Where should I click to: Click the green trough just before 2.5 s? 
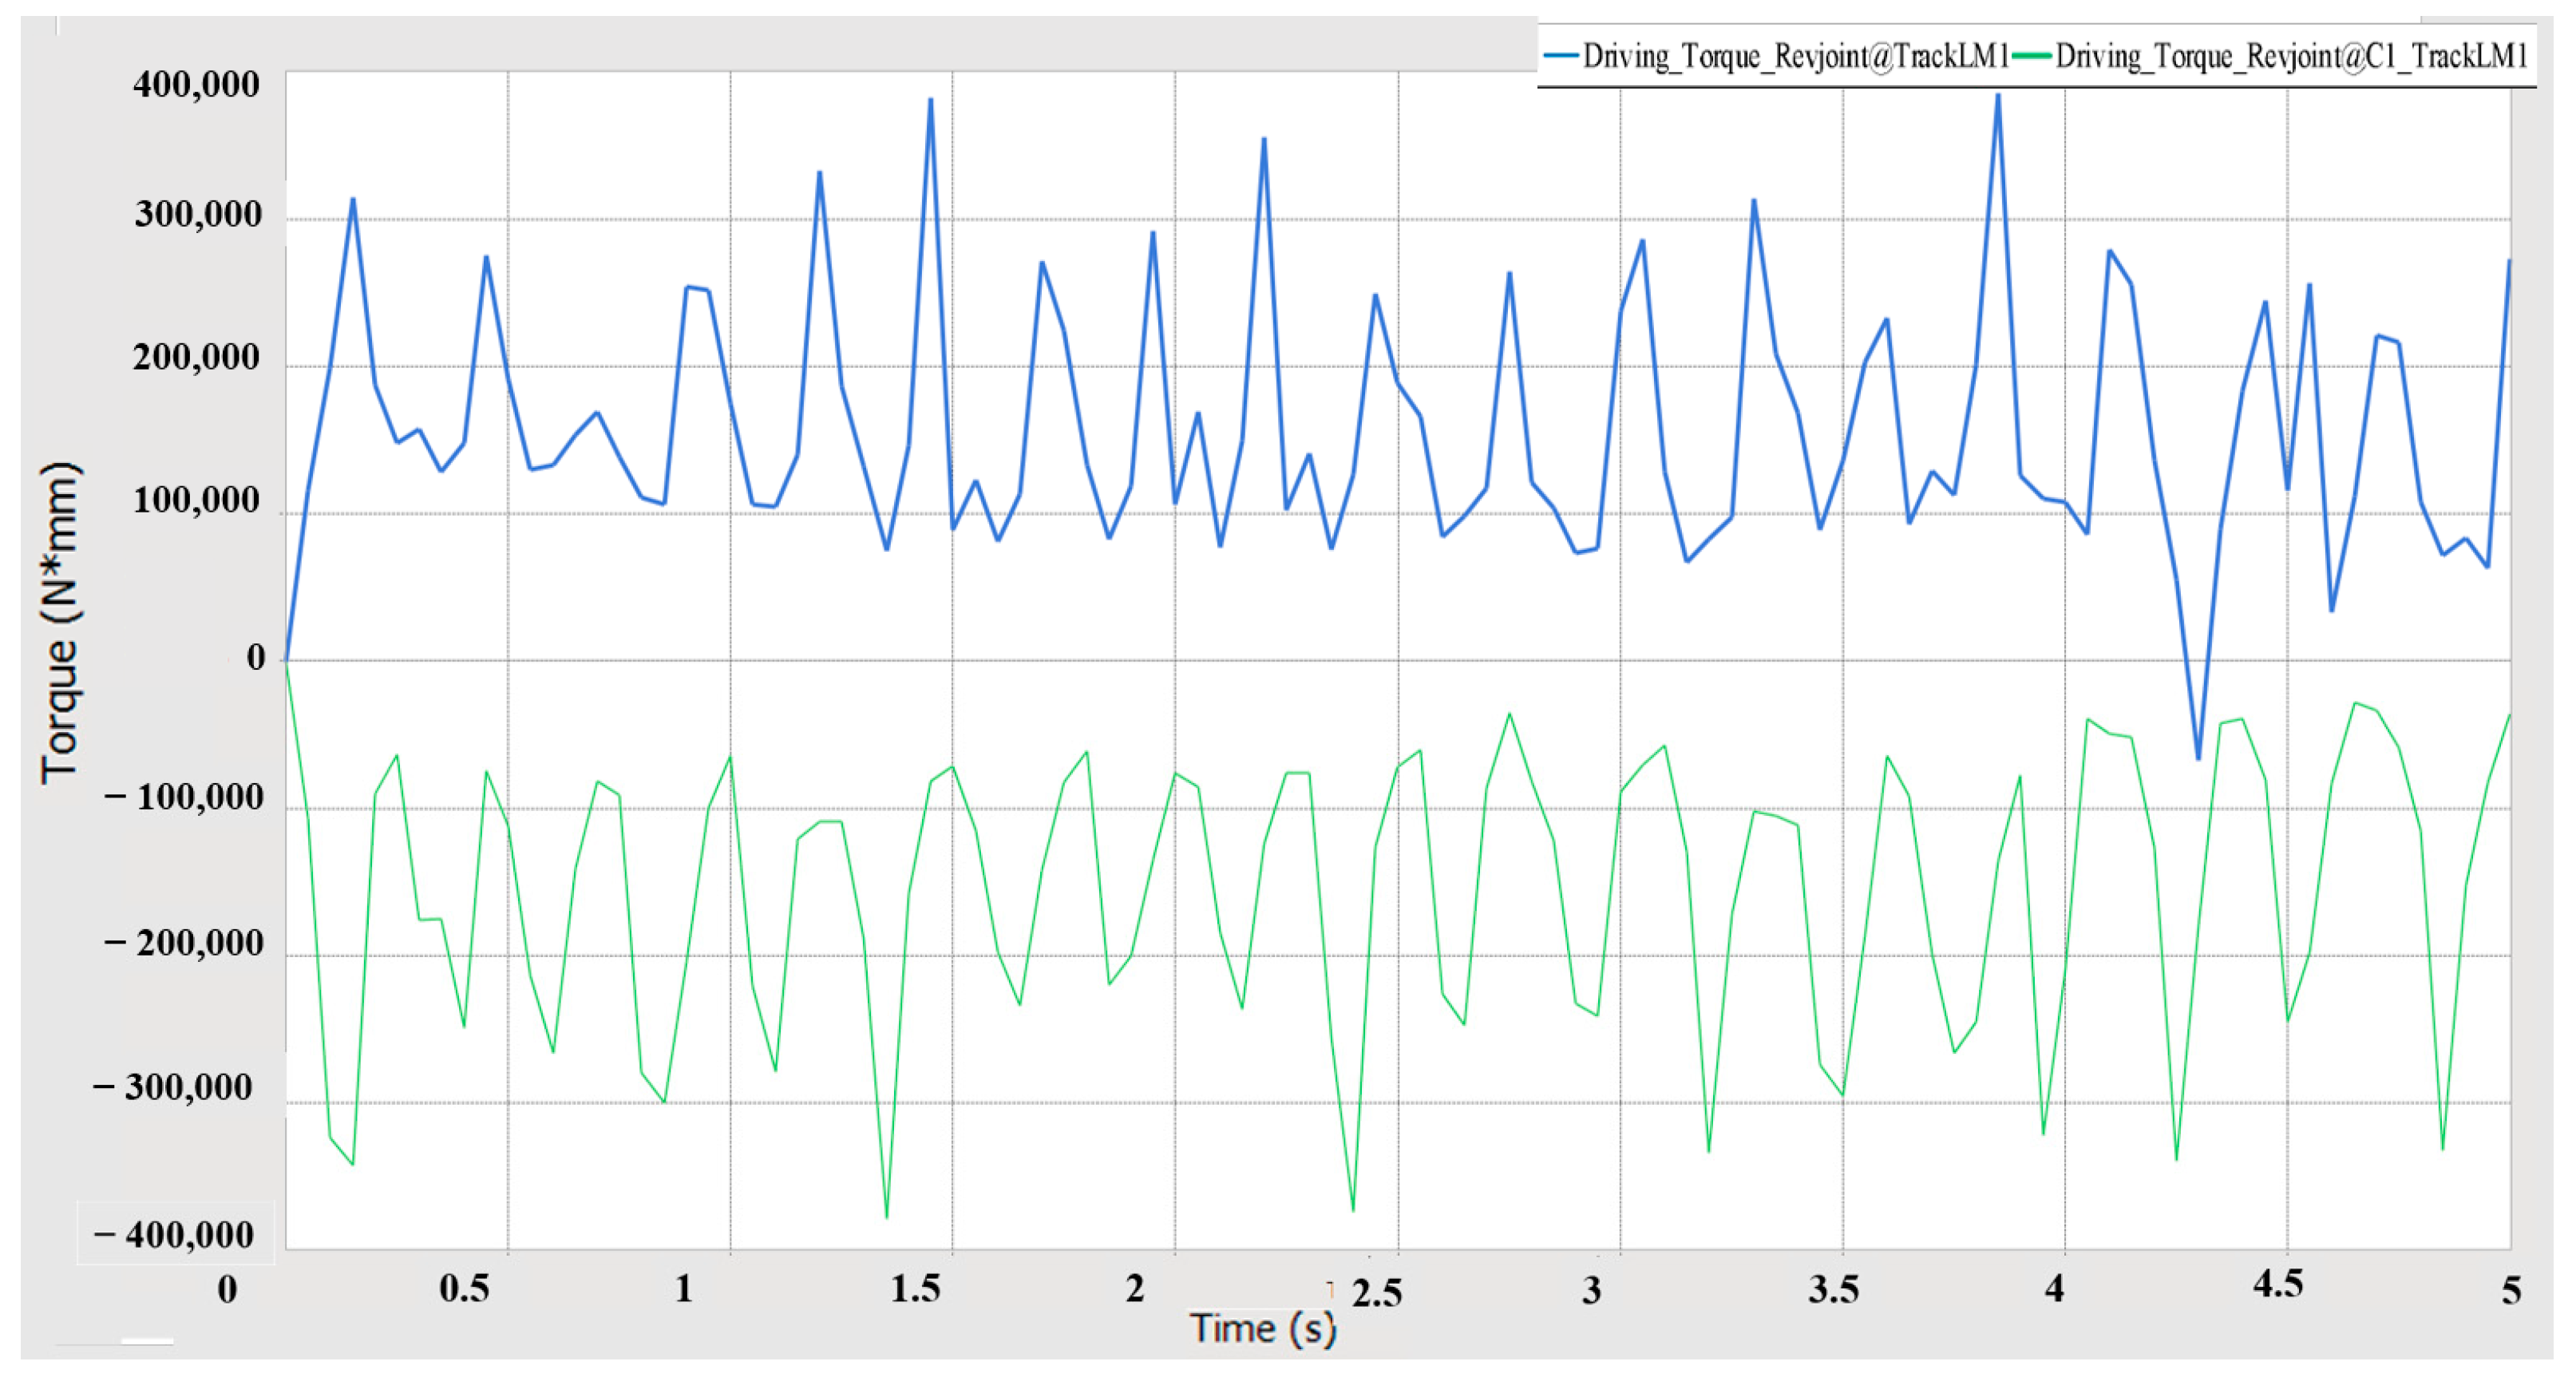(x=1353, y=1209)
